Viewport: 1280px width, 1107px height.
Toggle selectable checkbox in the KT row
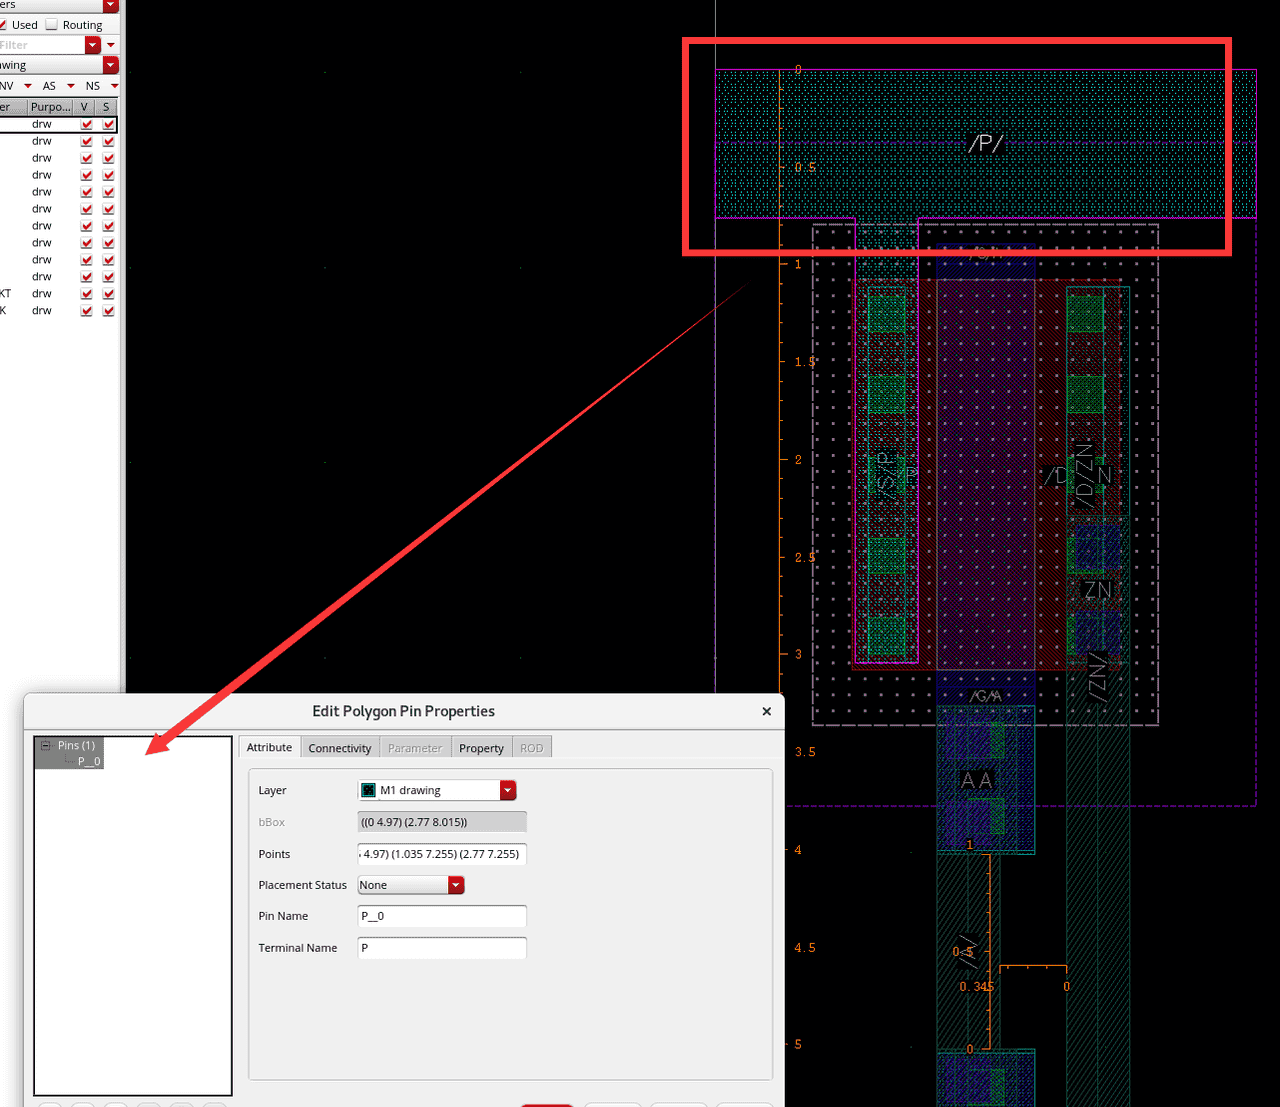[x=108, y=294]
